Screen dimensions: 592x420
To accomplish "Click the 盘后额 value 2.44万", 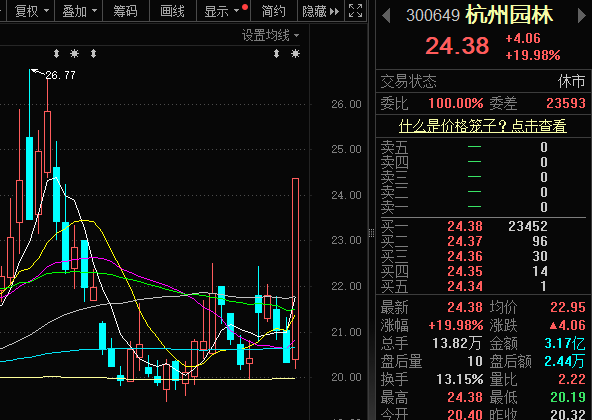I will click(x=565, y=361).
